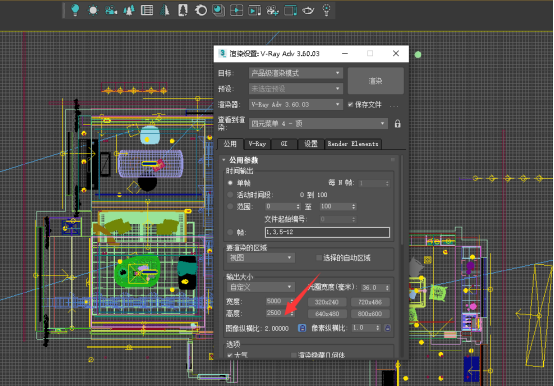Click the striped cone tree toolbar icon

pos(165,10)
